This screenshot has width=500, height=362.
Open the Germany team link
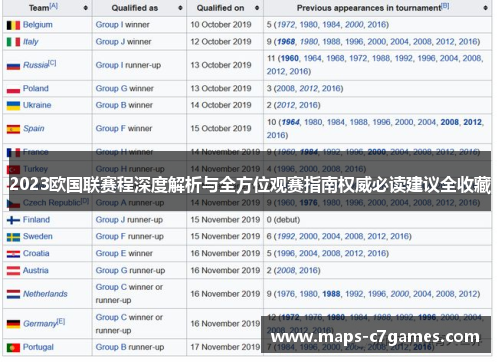pyautogui.click(x=40, y=324)
